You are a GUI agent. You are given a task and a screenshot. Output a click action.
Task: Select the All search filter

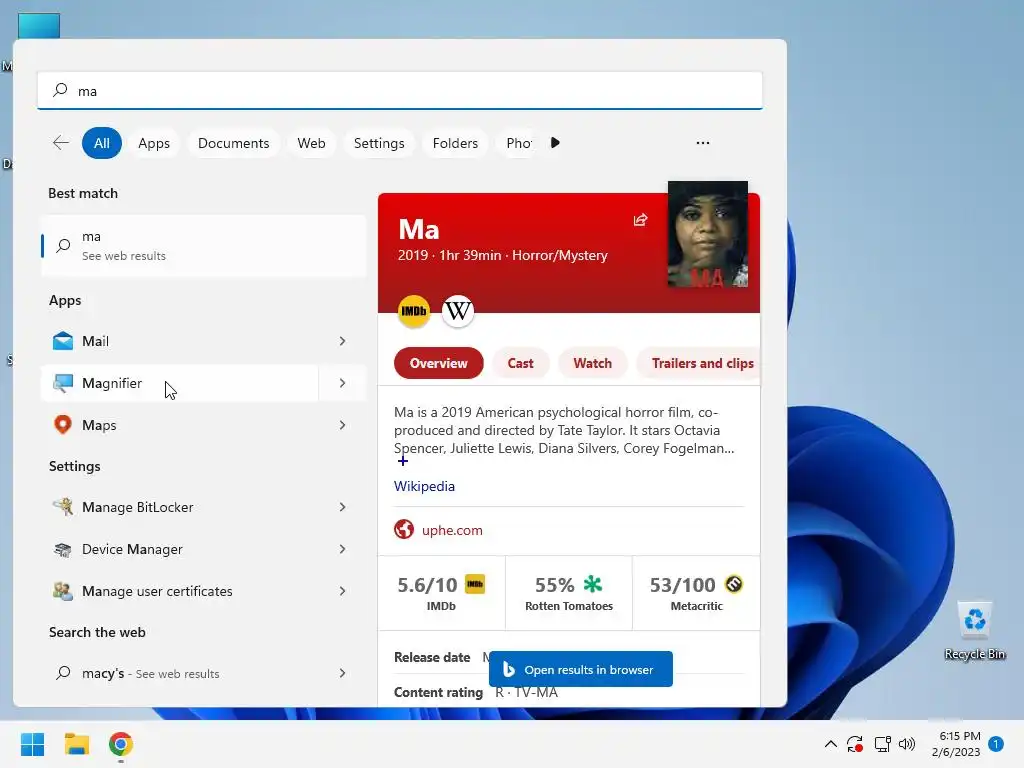click(102, 143)
